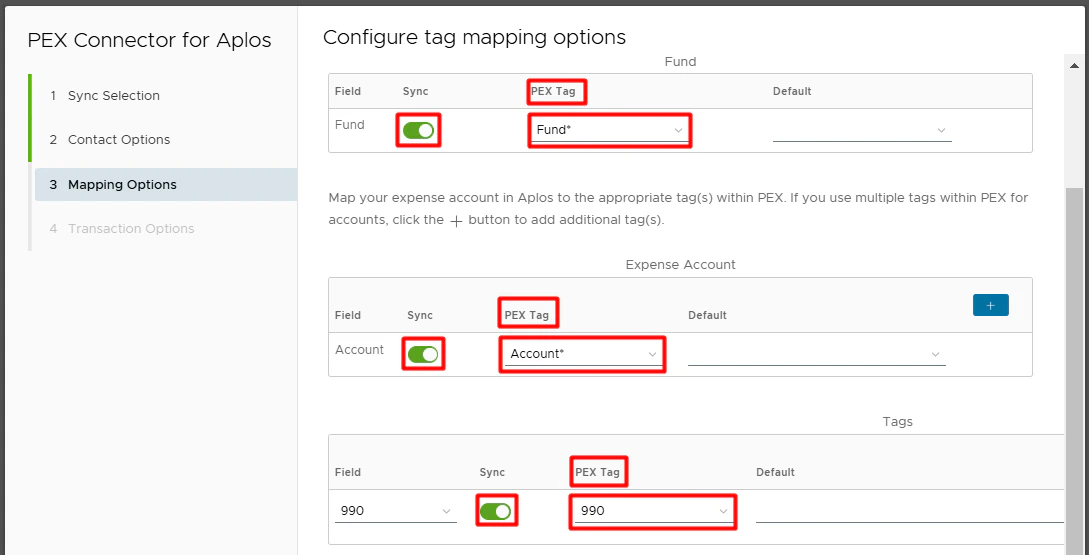Click the PEX Tag header in Fund table
This screenshot has height=555, width=1089.
pyautogui.click(x=556, y=91)
